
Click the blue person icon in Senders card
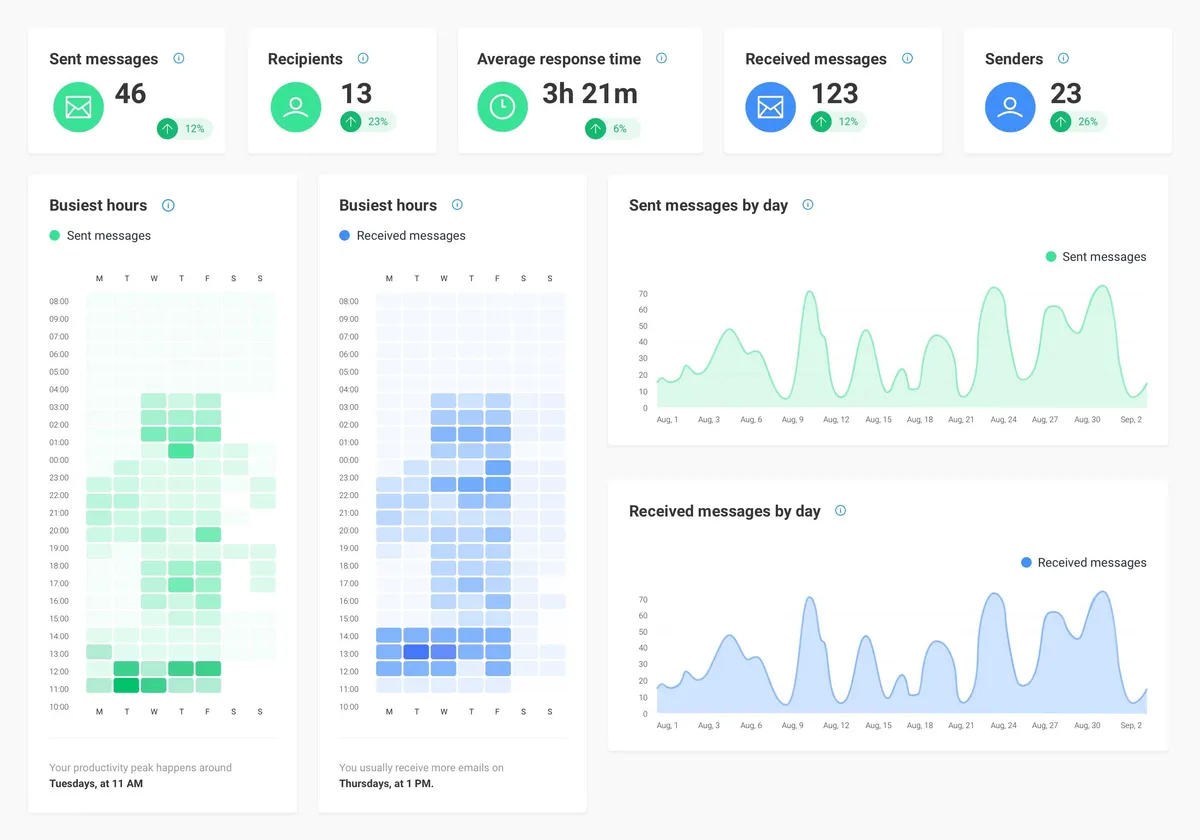(1010, 107)
